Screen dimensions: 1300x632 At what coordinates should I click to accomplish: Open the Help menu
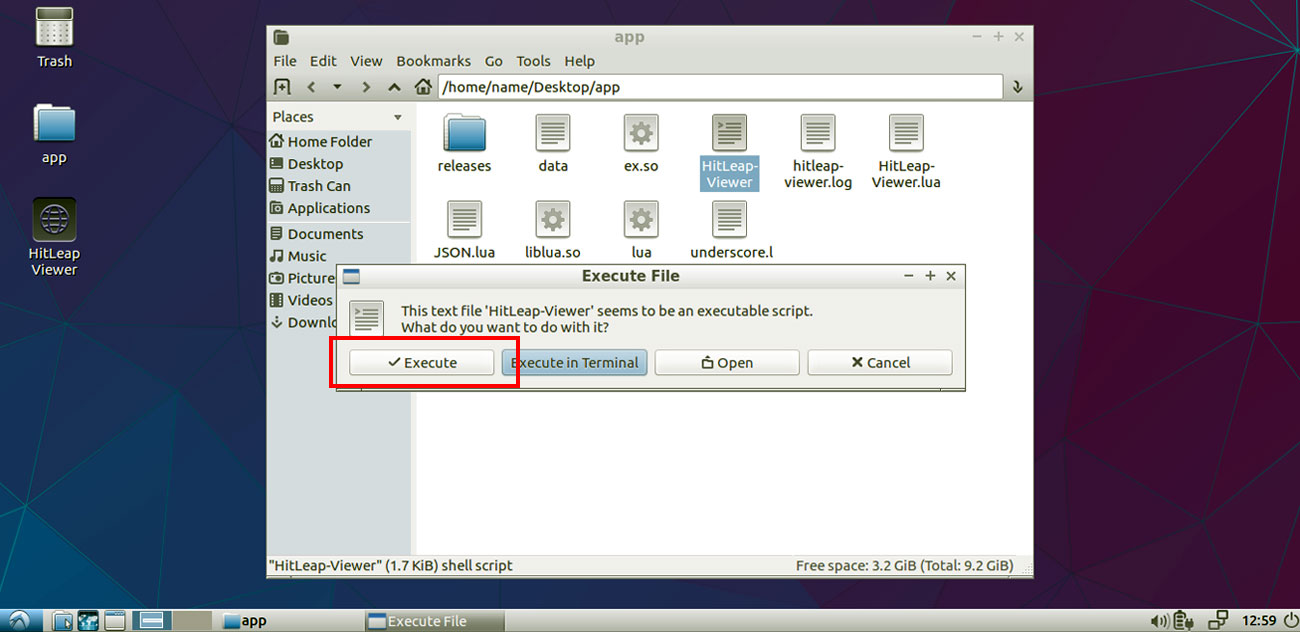[x=579, y=61]
